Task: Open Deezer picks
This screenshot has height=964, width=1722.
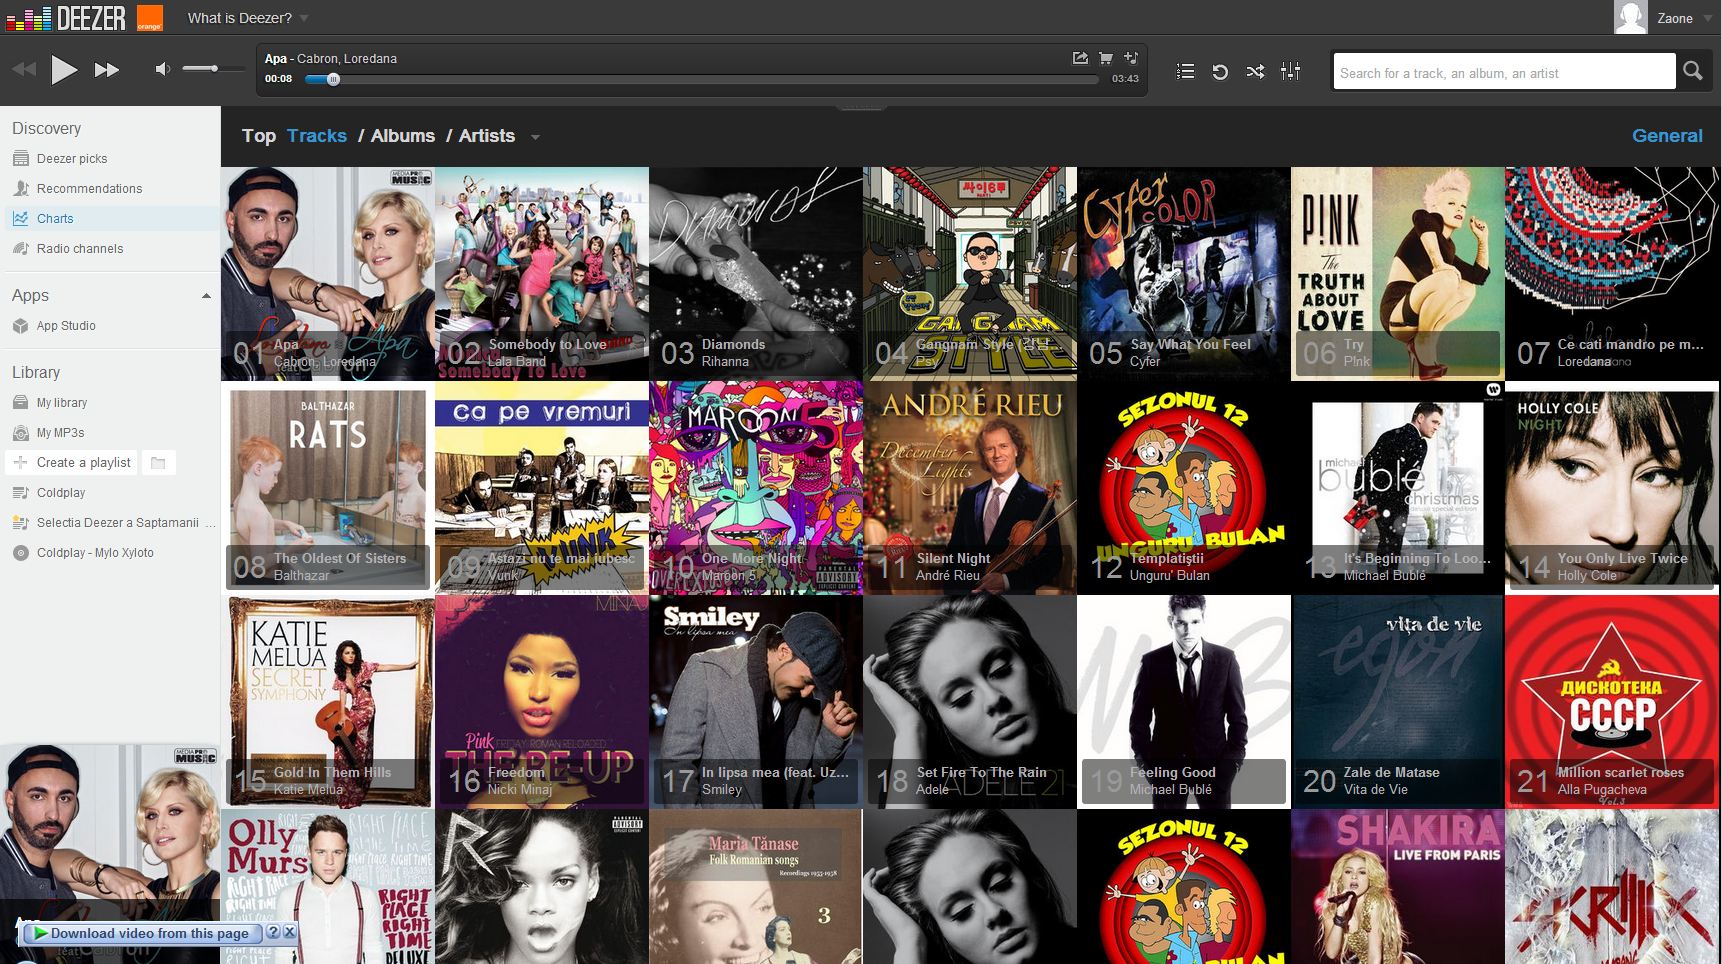Action: [x=72, y=158]
